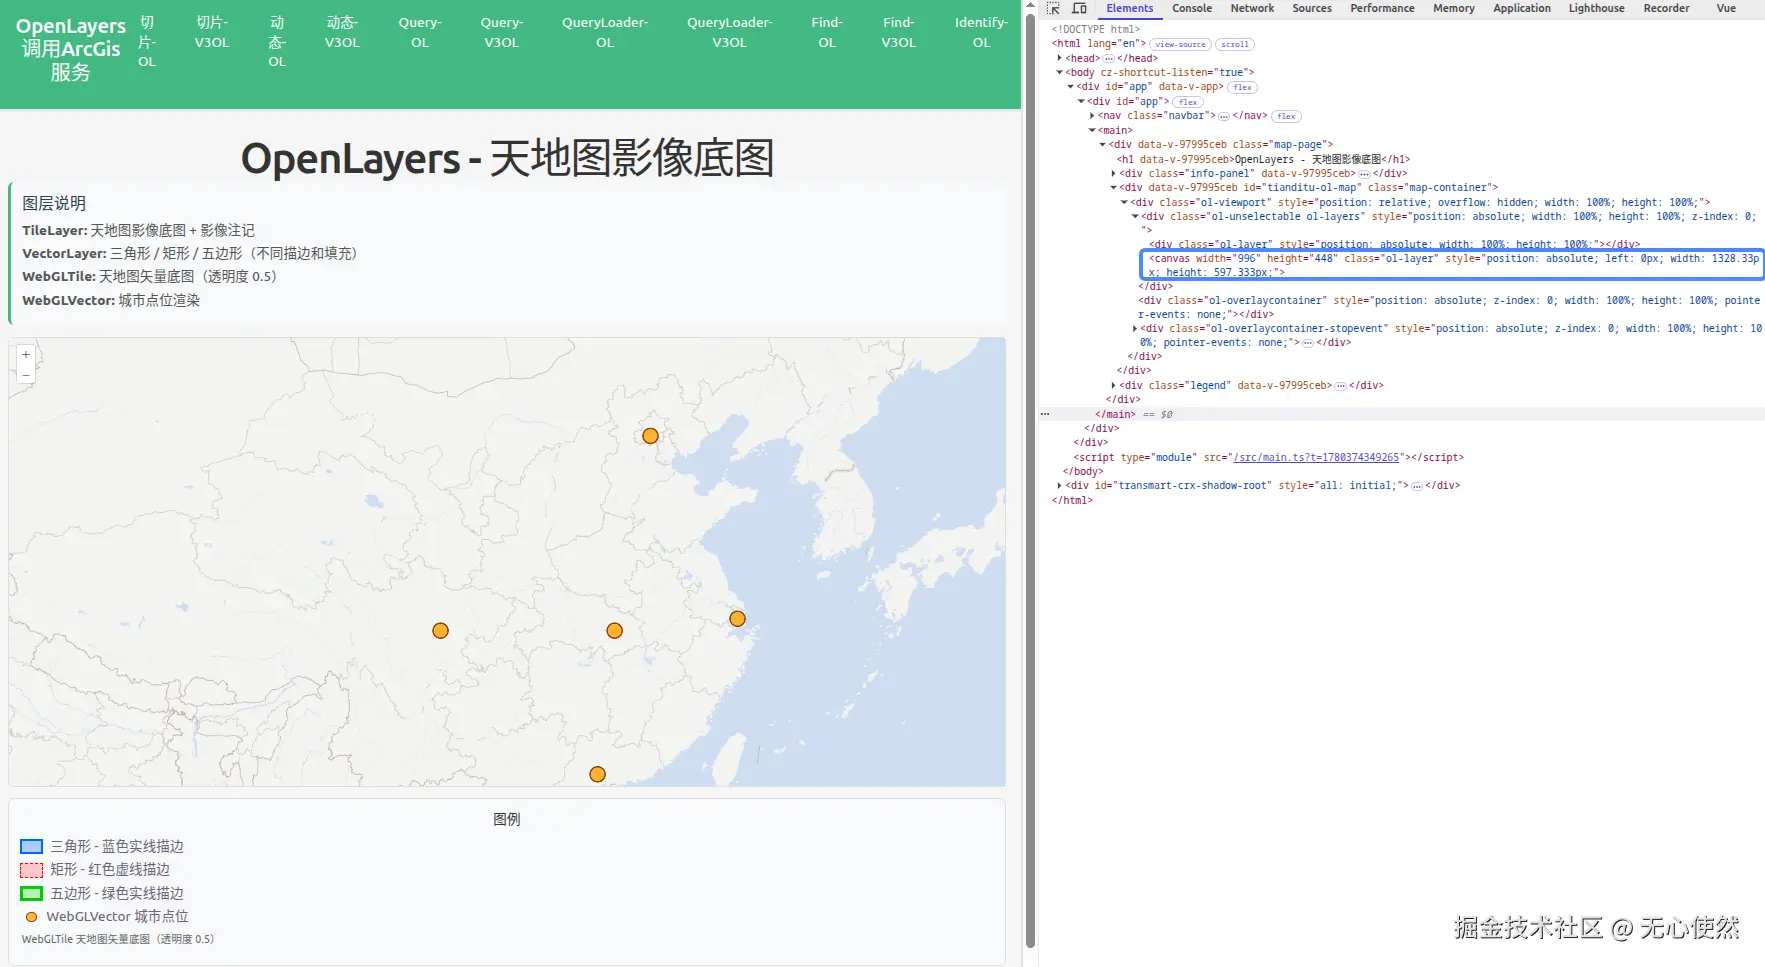Viewport: 1765px width, 967px height.
Task: Open the Query-V3OL navbar link
Action: tap(502, 32)
